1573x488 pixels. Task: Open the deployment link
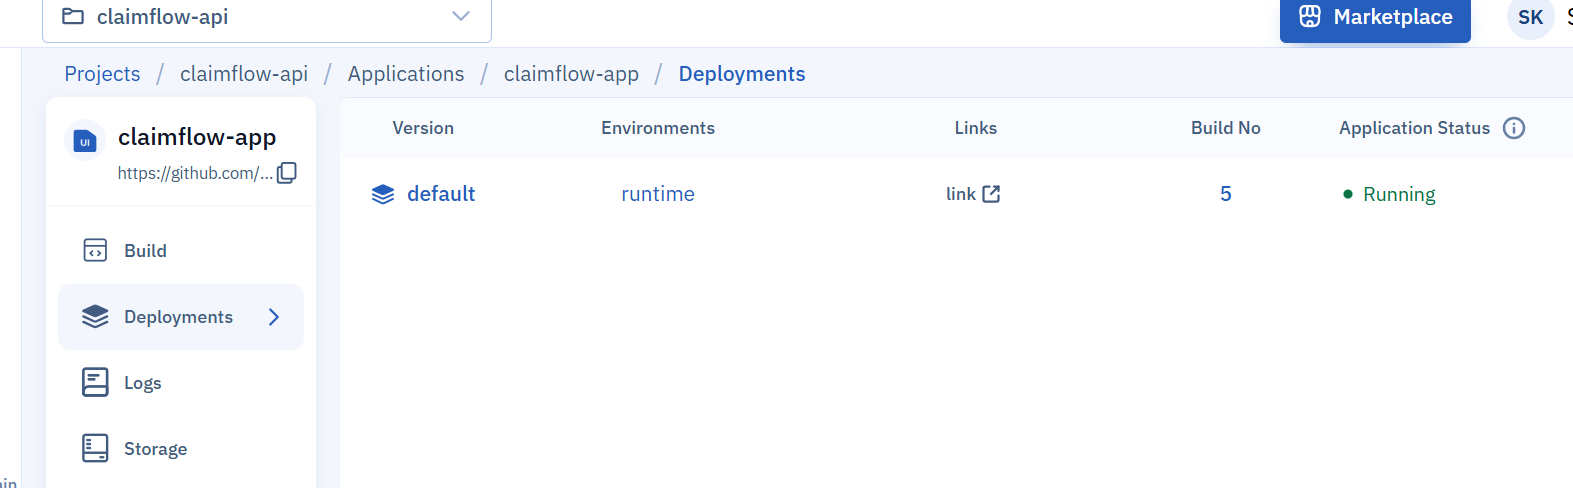click(973, 194)
